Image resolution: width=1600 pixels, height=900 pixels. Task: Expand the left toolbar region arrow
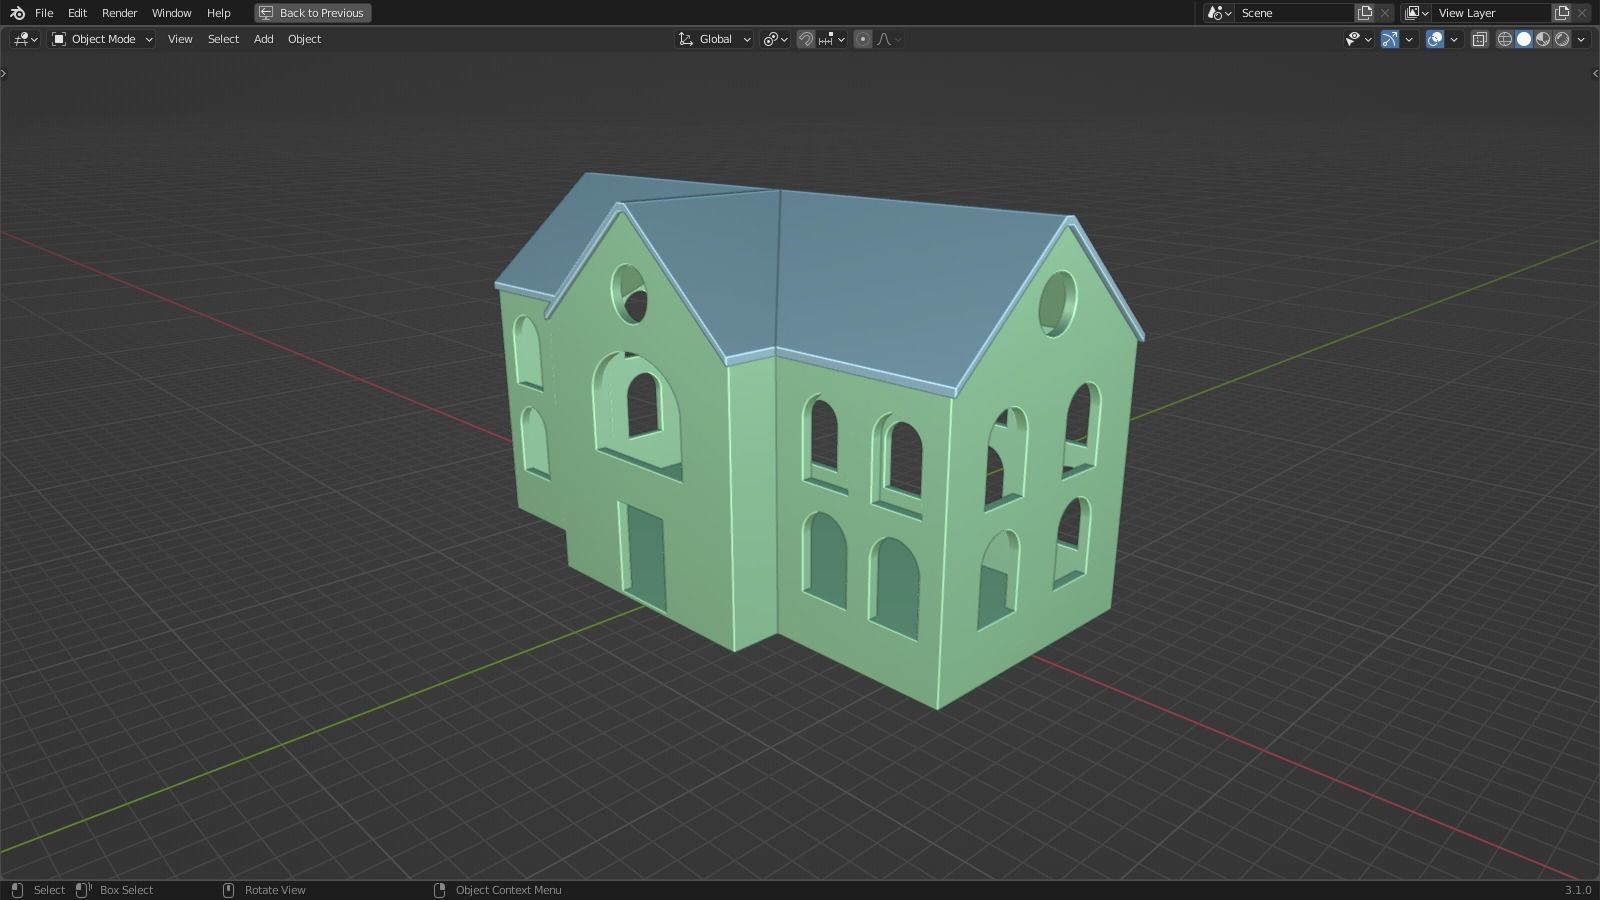coord(4,73)
